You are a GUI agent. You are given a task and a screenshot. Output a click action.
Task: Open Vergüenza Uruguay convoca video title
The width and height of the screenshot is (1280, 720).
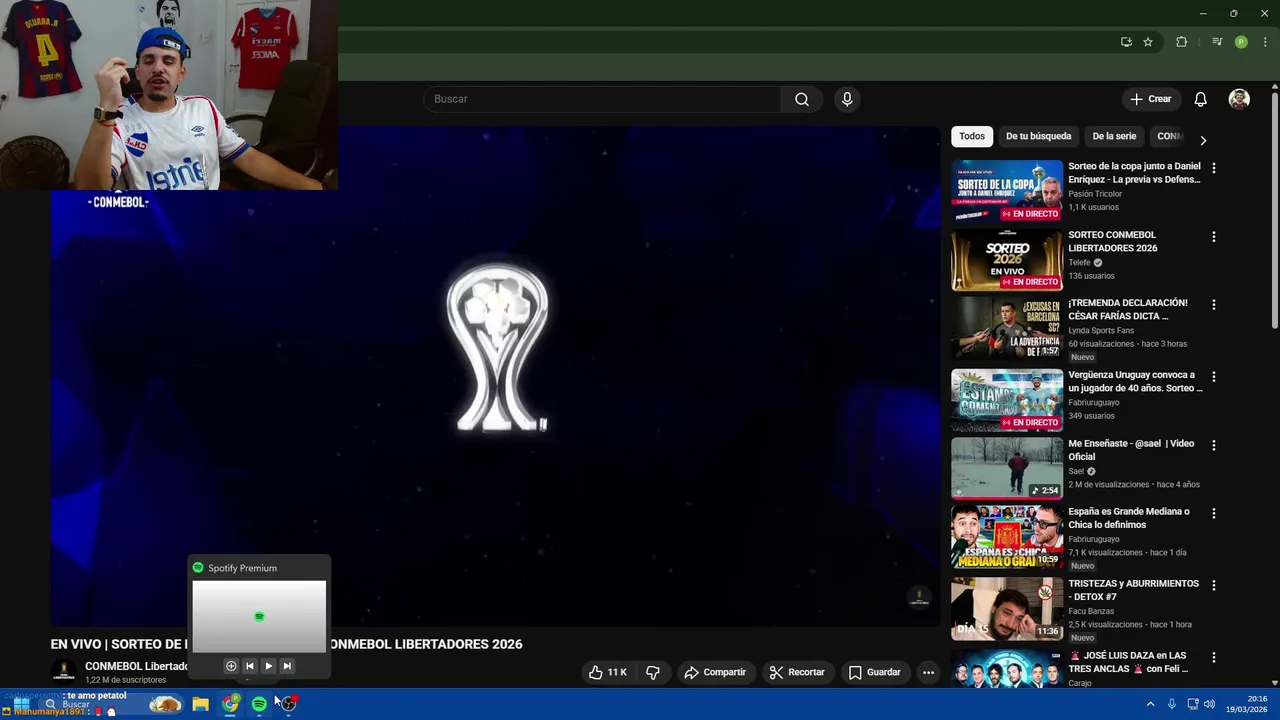point(1135,381)
